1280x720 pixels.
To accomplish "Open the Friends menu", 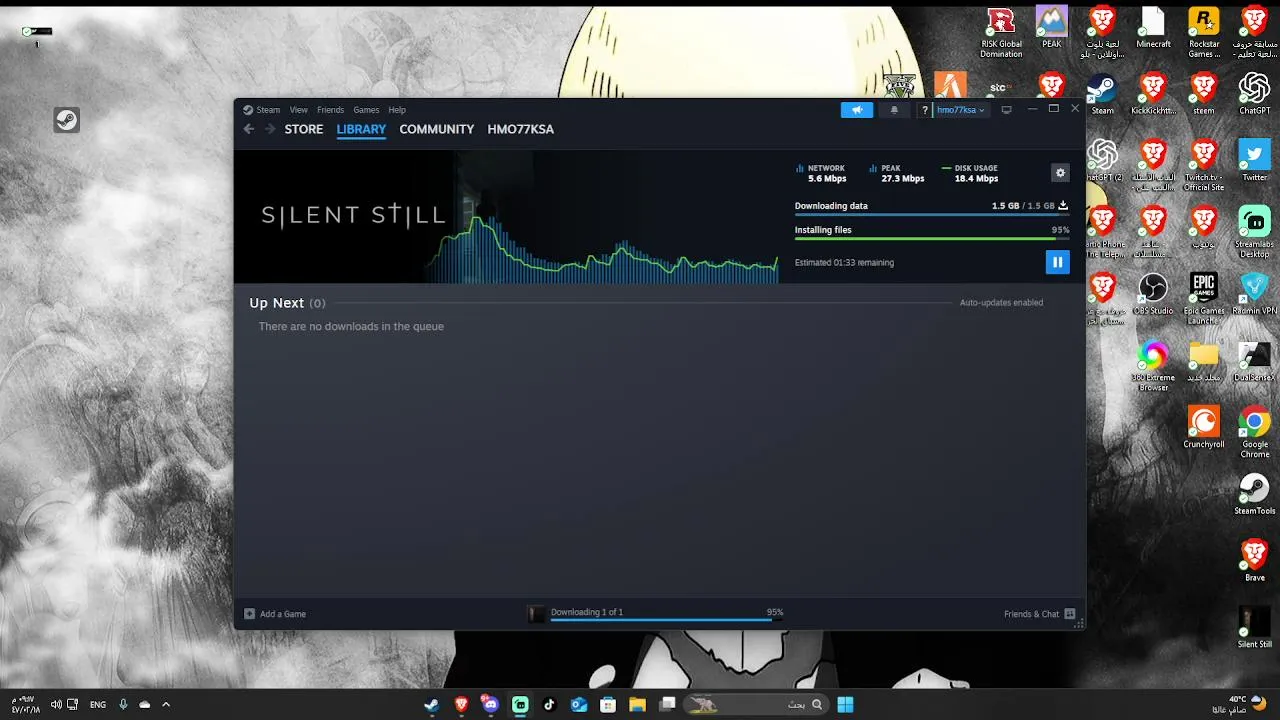I will [x=330, y=110].
